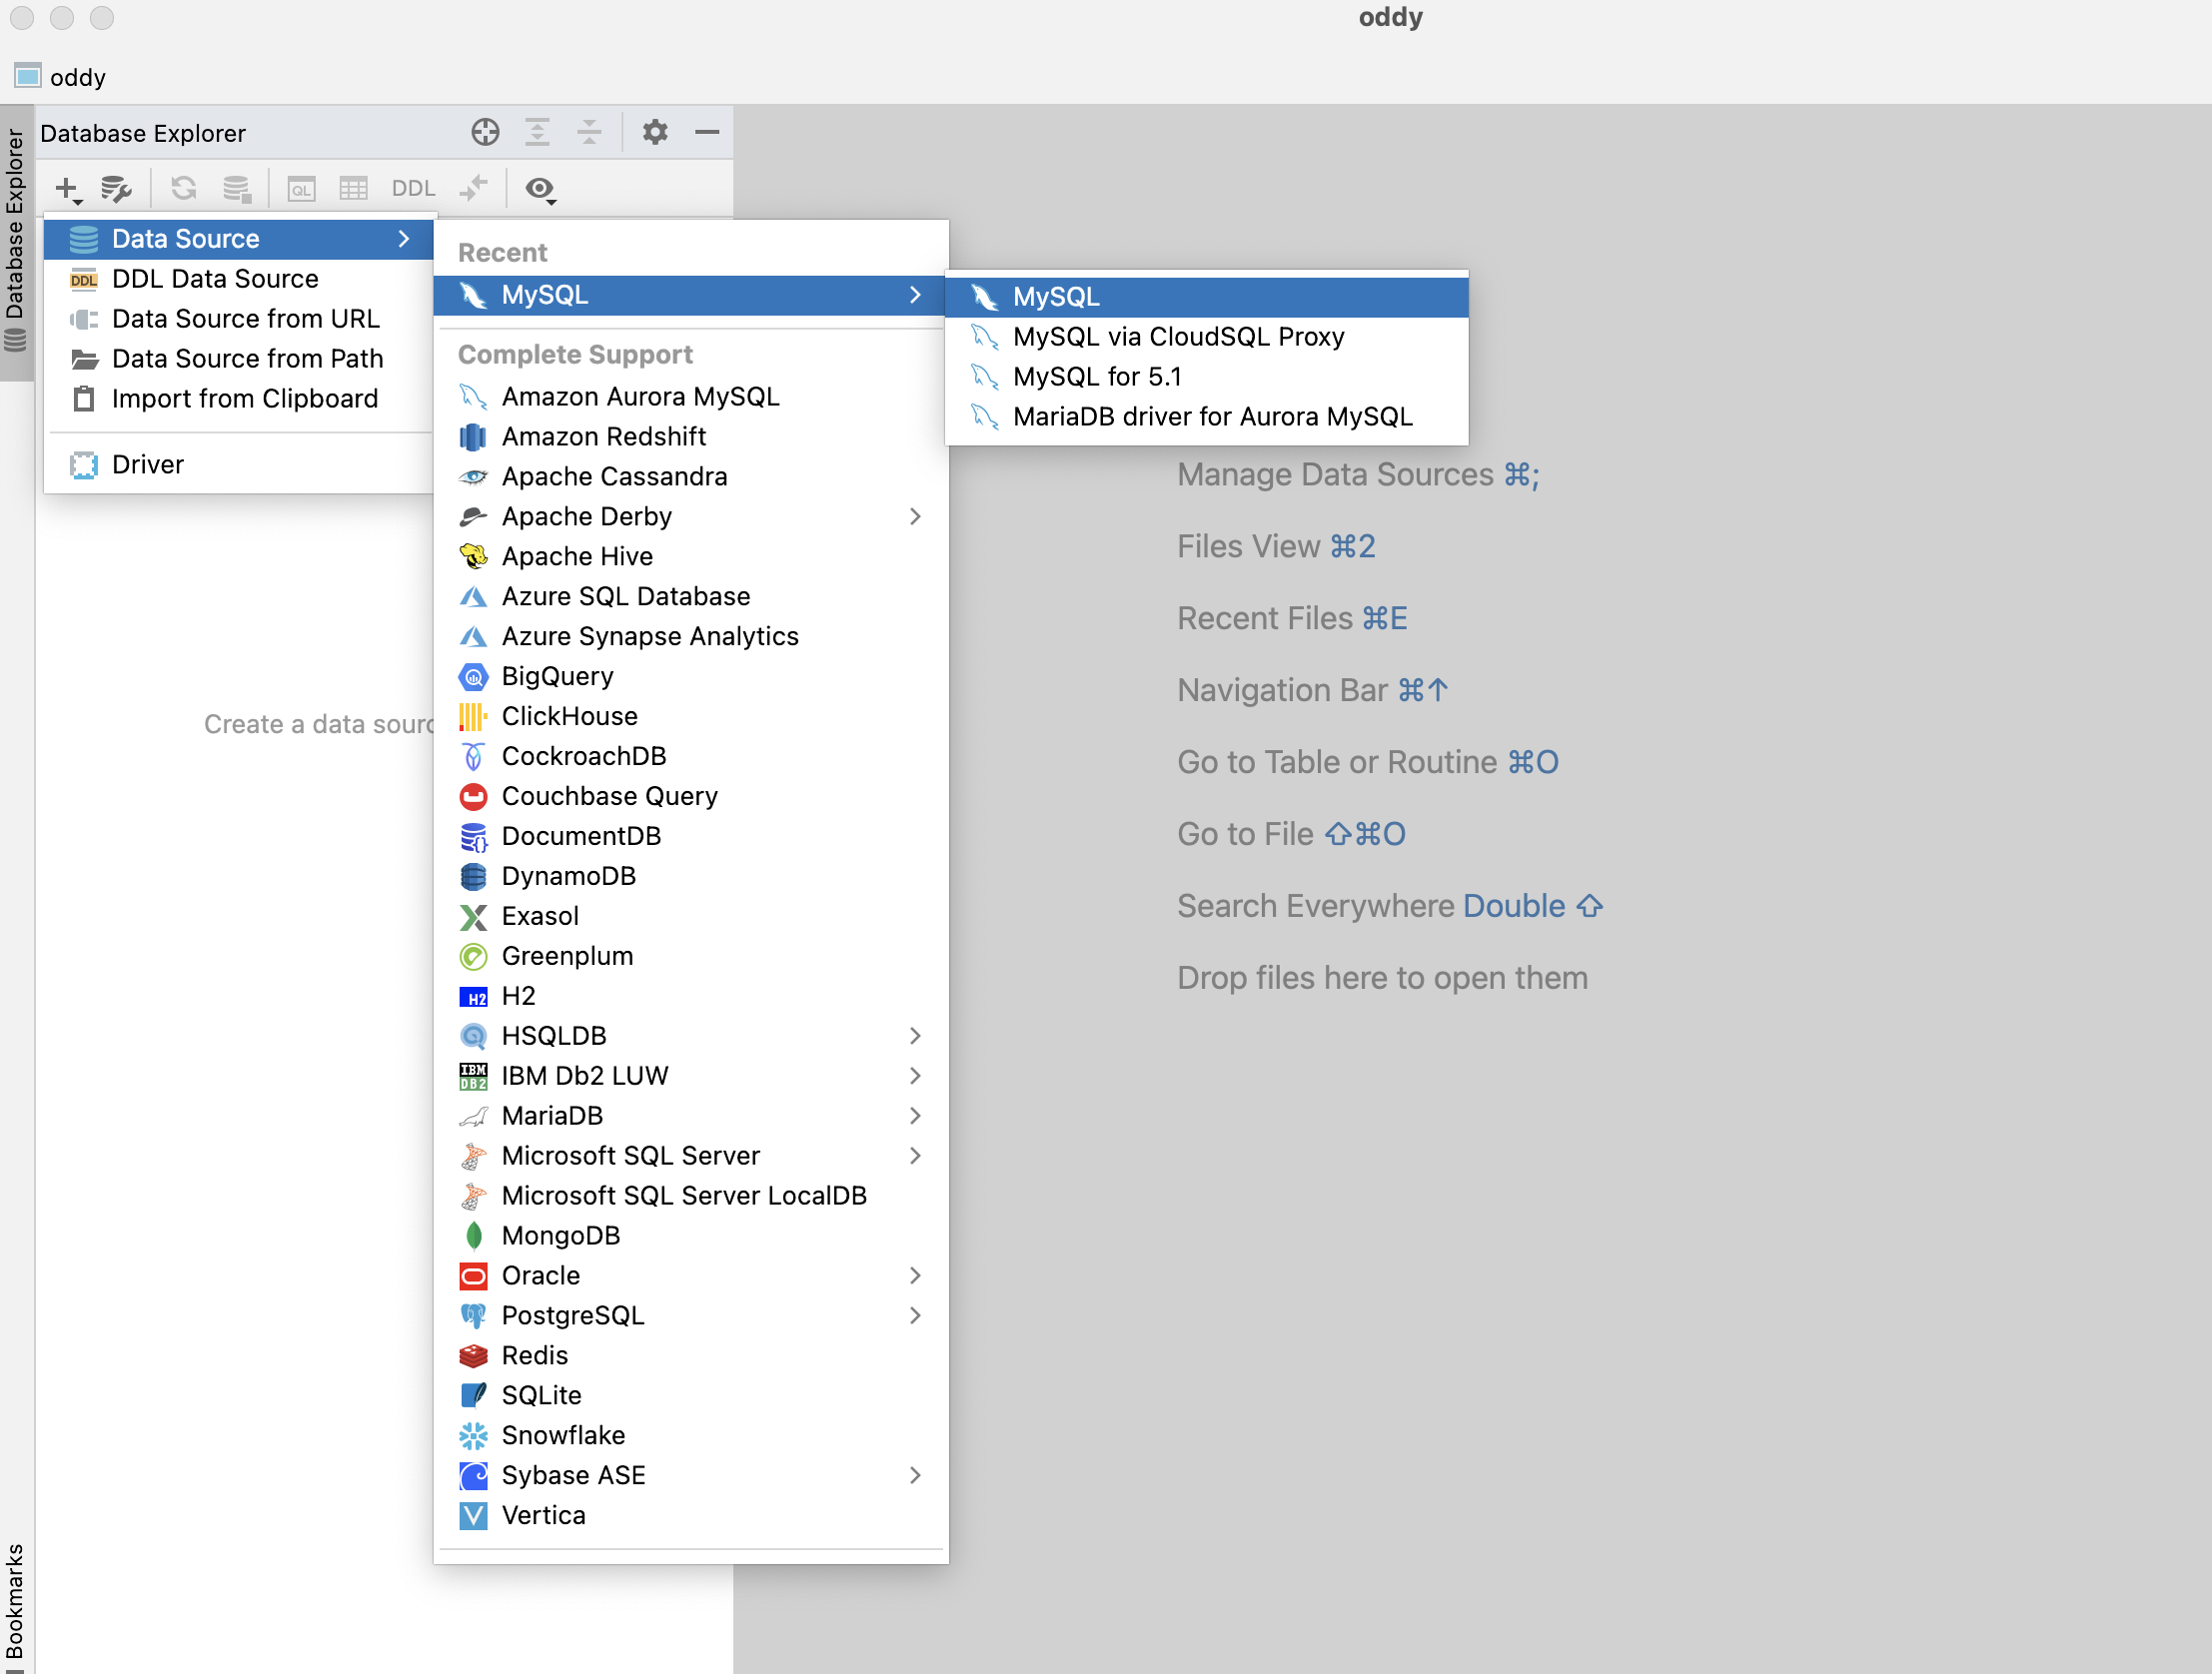Open the eye view options dropdown
The image size is (2212, 1674).
540,188
